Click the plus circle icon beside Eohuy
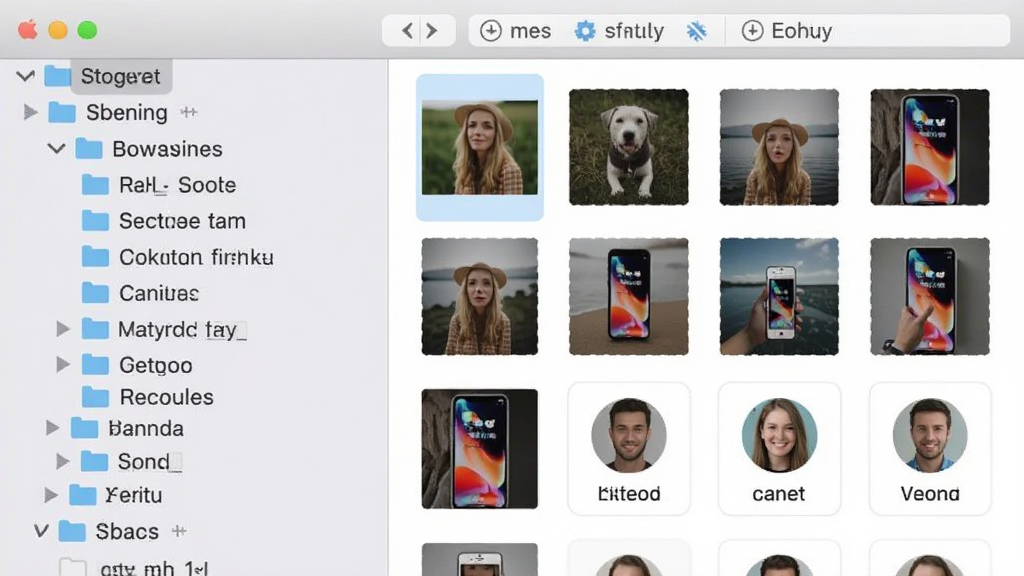Image resolution: width=1024 pixels, height=576 pixels. (x=752, y=31)
